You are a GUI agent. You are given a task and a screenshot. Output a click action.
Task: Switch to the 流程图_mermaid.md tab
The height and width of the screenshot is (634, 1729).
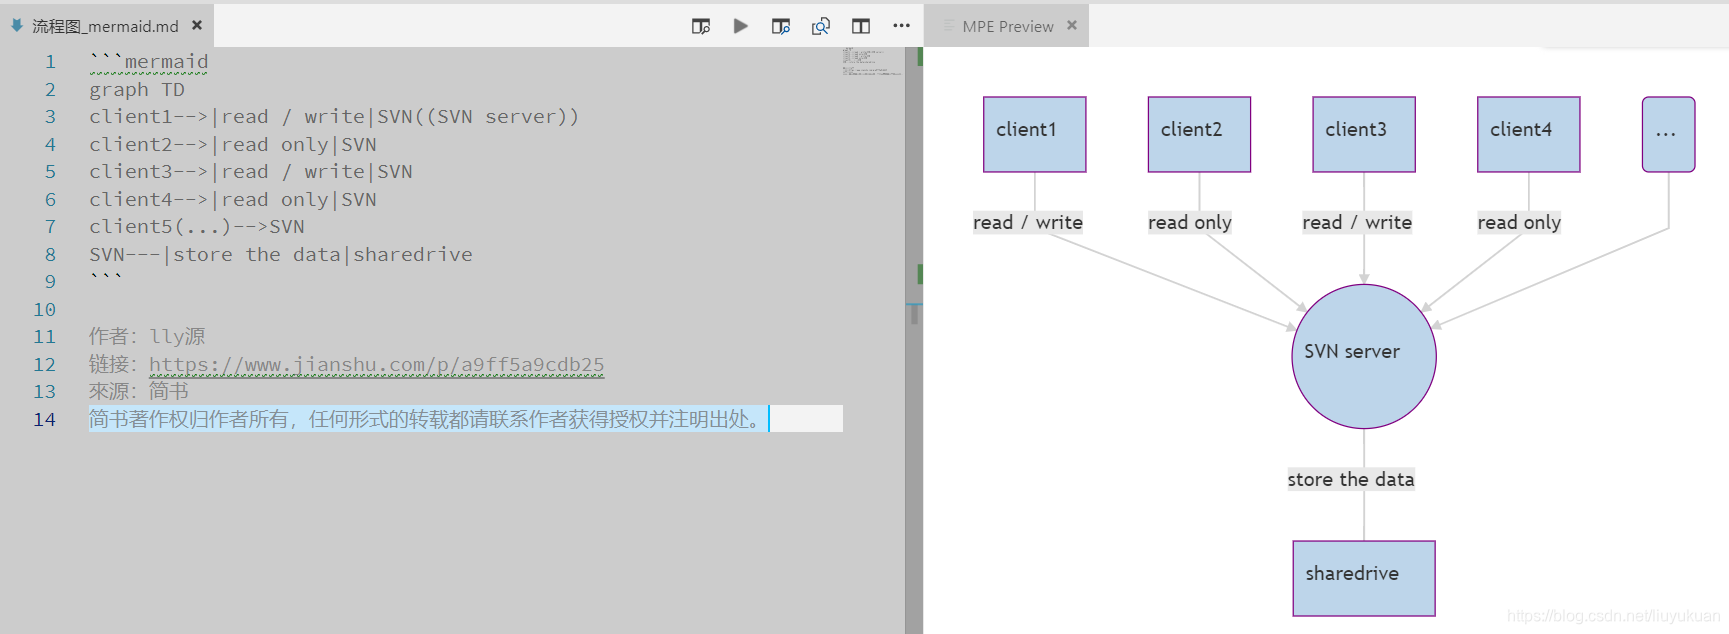click(105, 26)
